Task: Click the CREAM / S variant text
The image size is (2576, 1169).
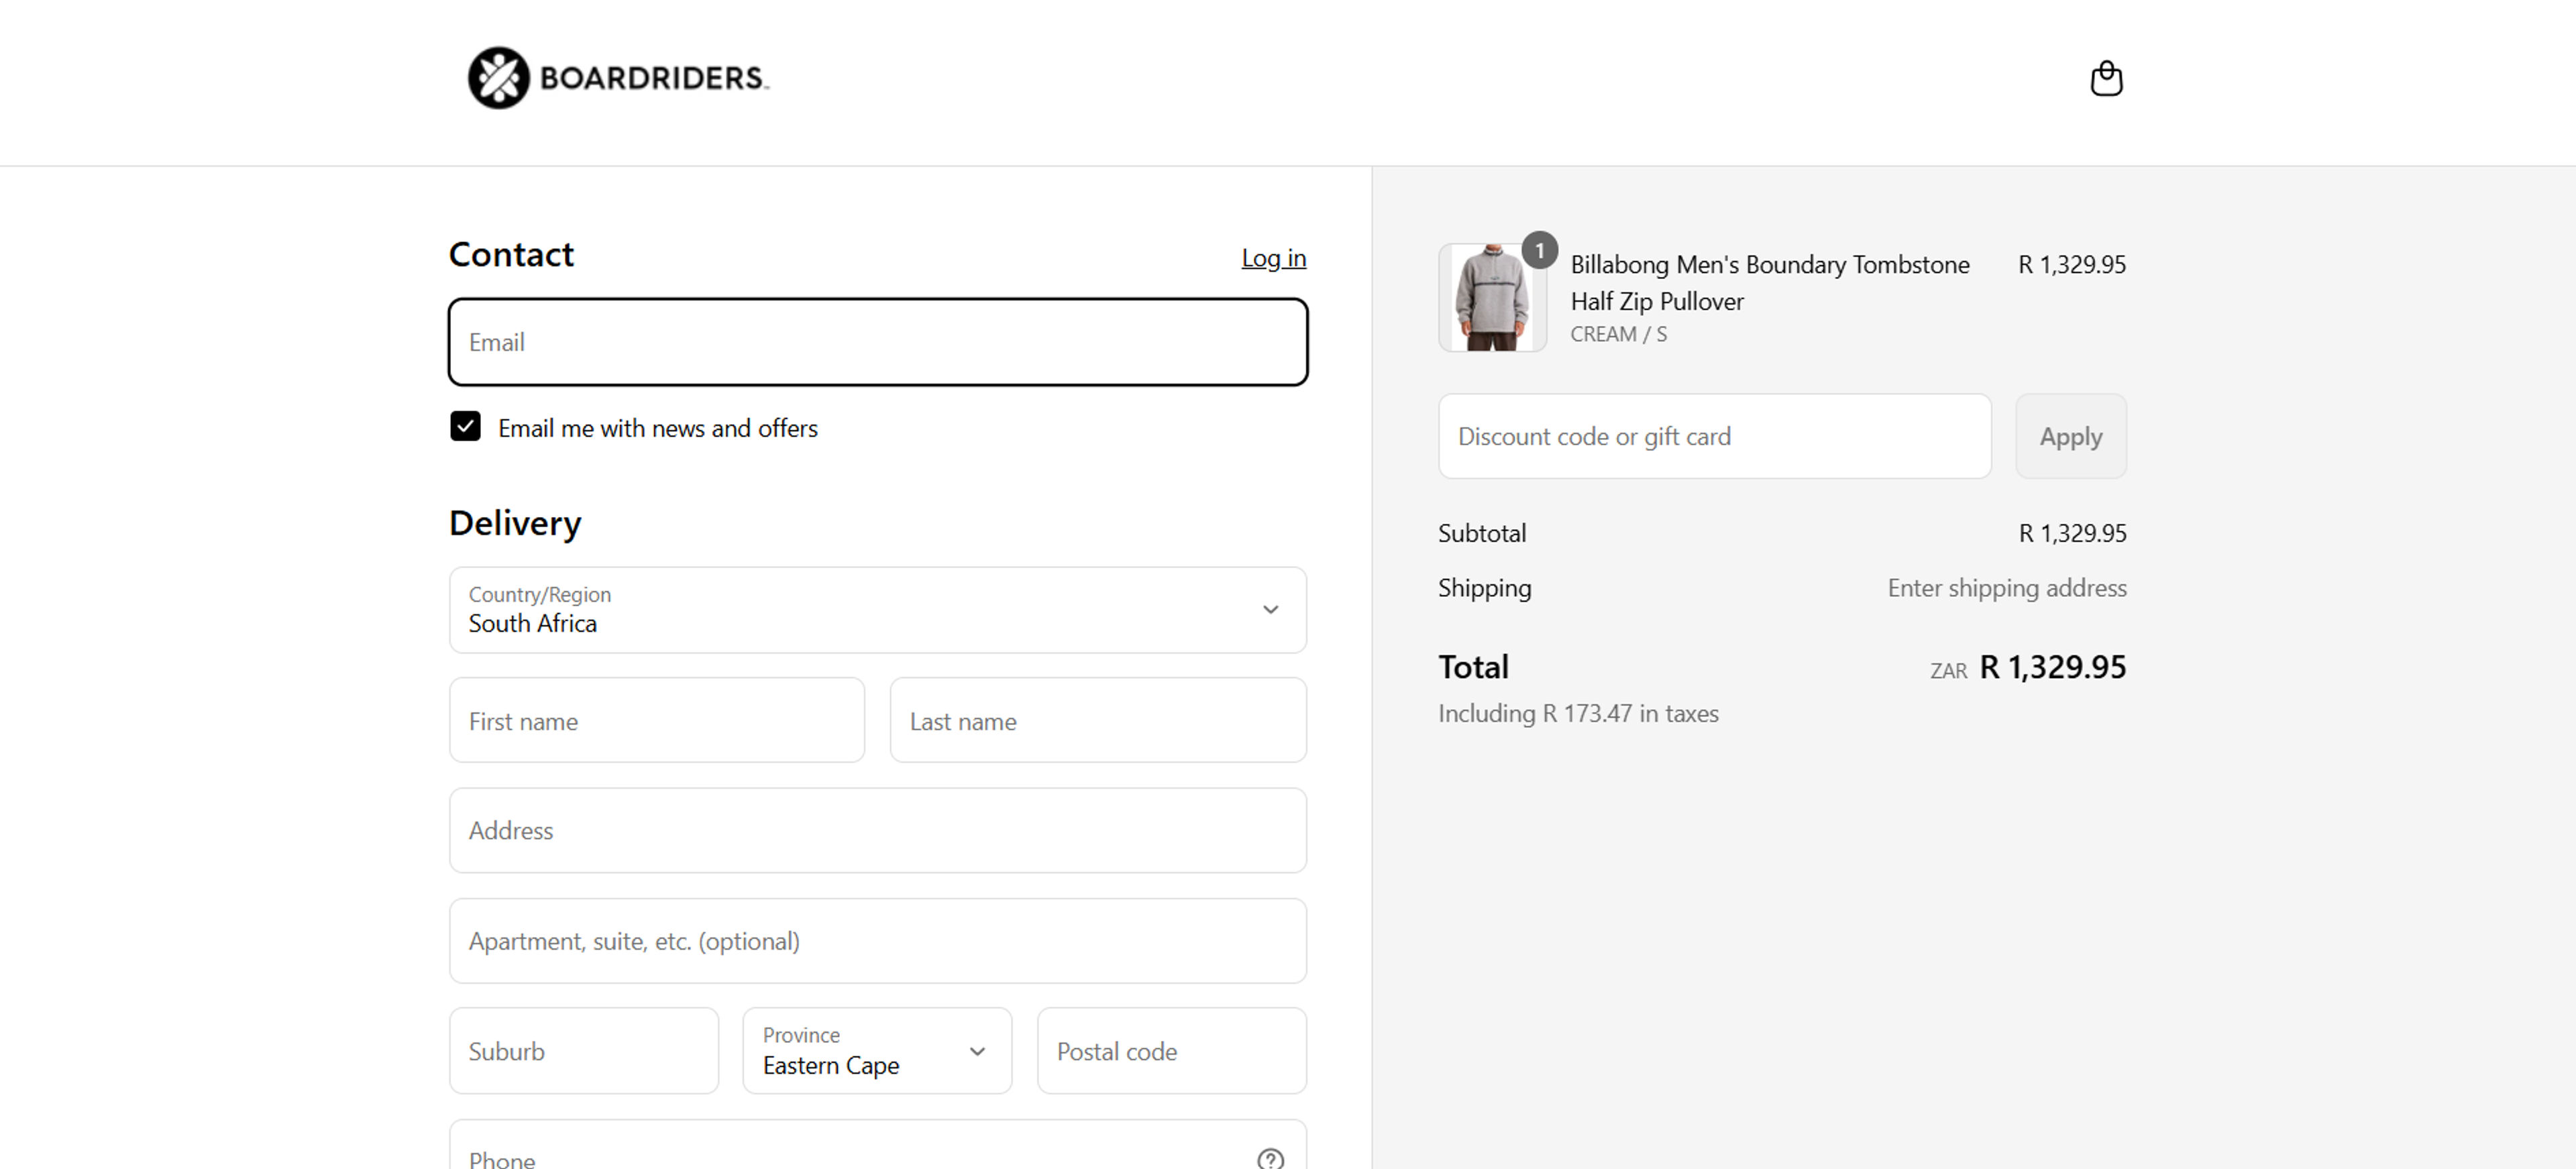Action: pos(1618,334)
